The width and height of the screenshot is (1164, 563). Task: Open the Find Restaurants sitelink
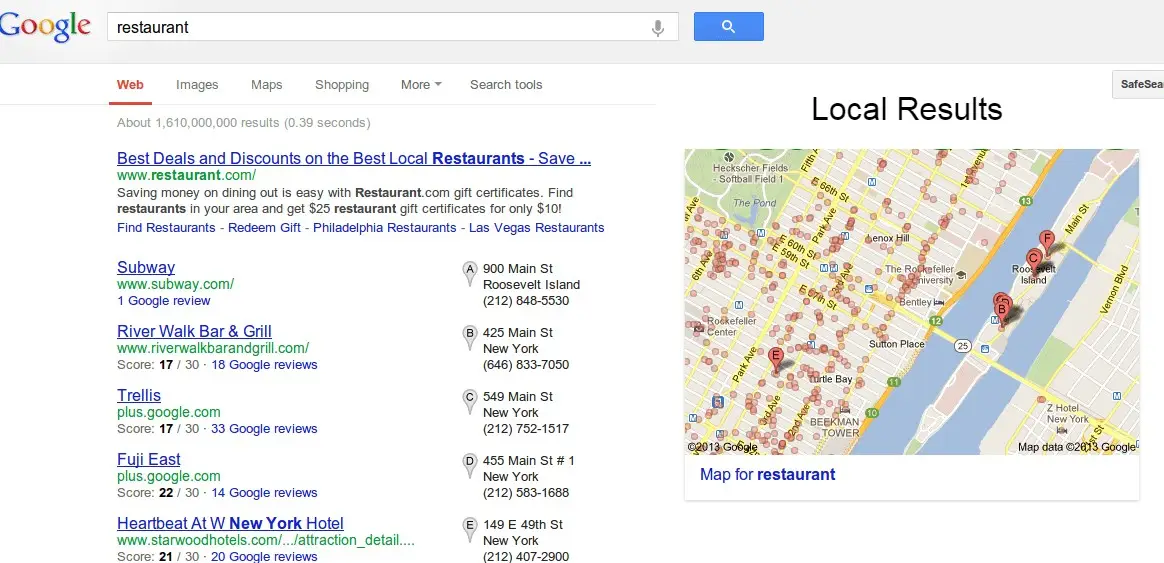point(166,227)
